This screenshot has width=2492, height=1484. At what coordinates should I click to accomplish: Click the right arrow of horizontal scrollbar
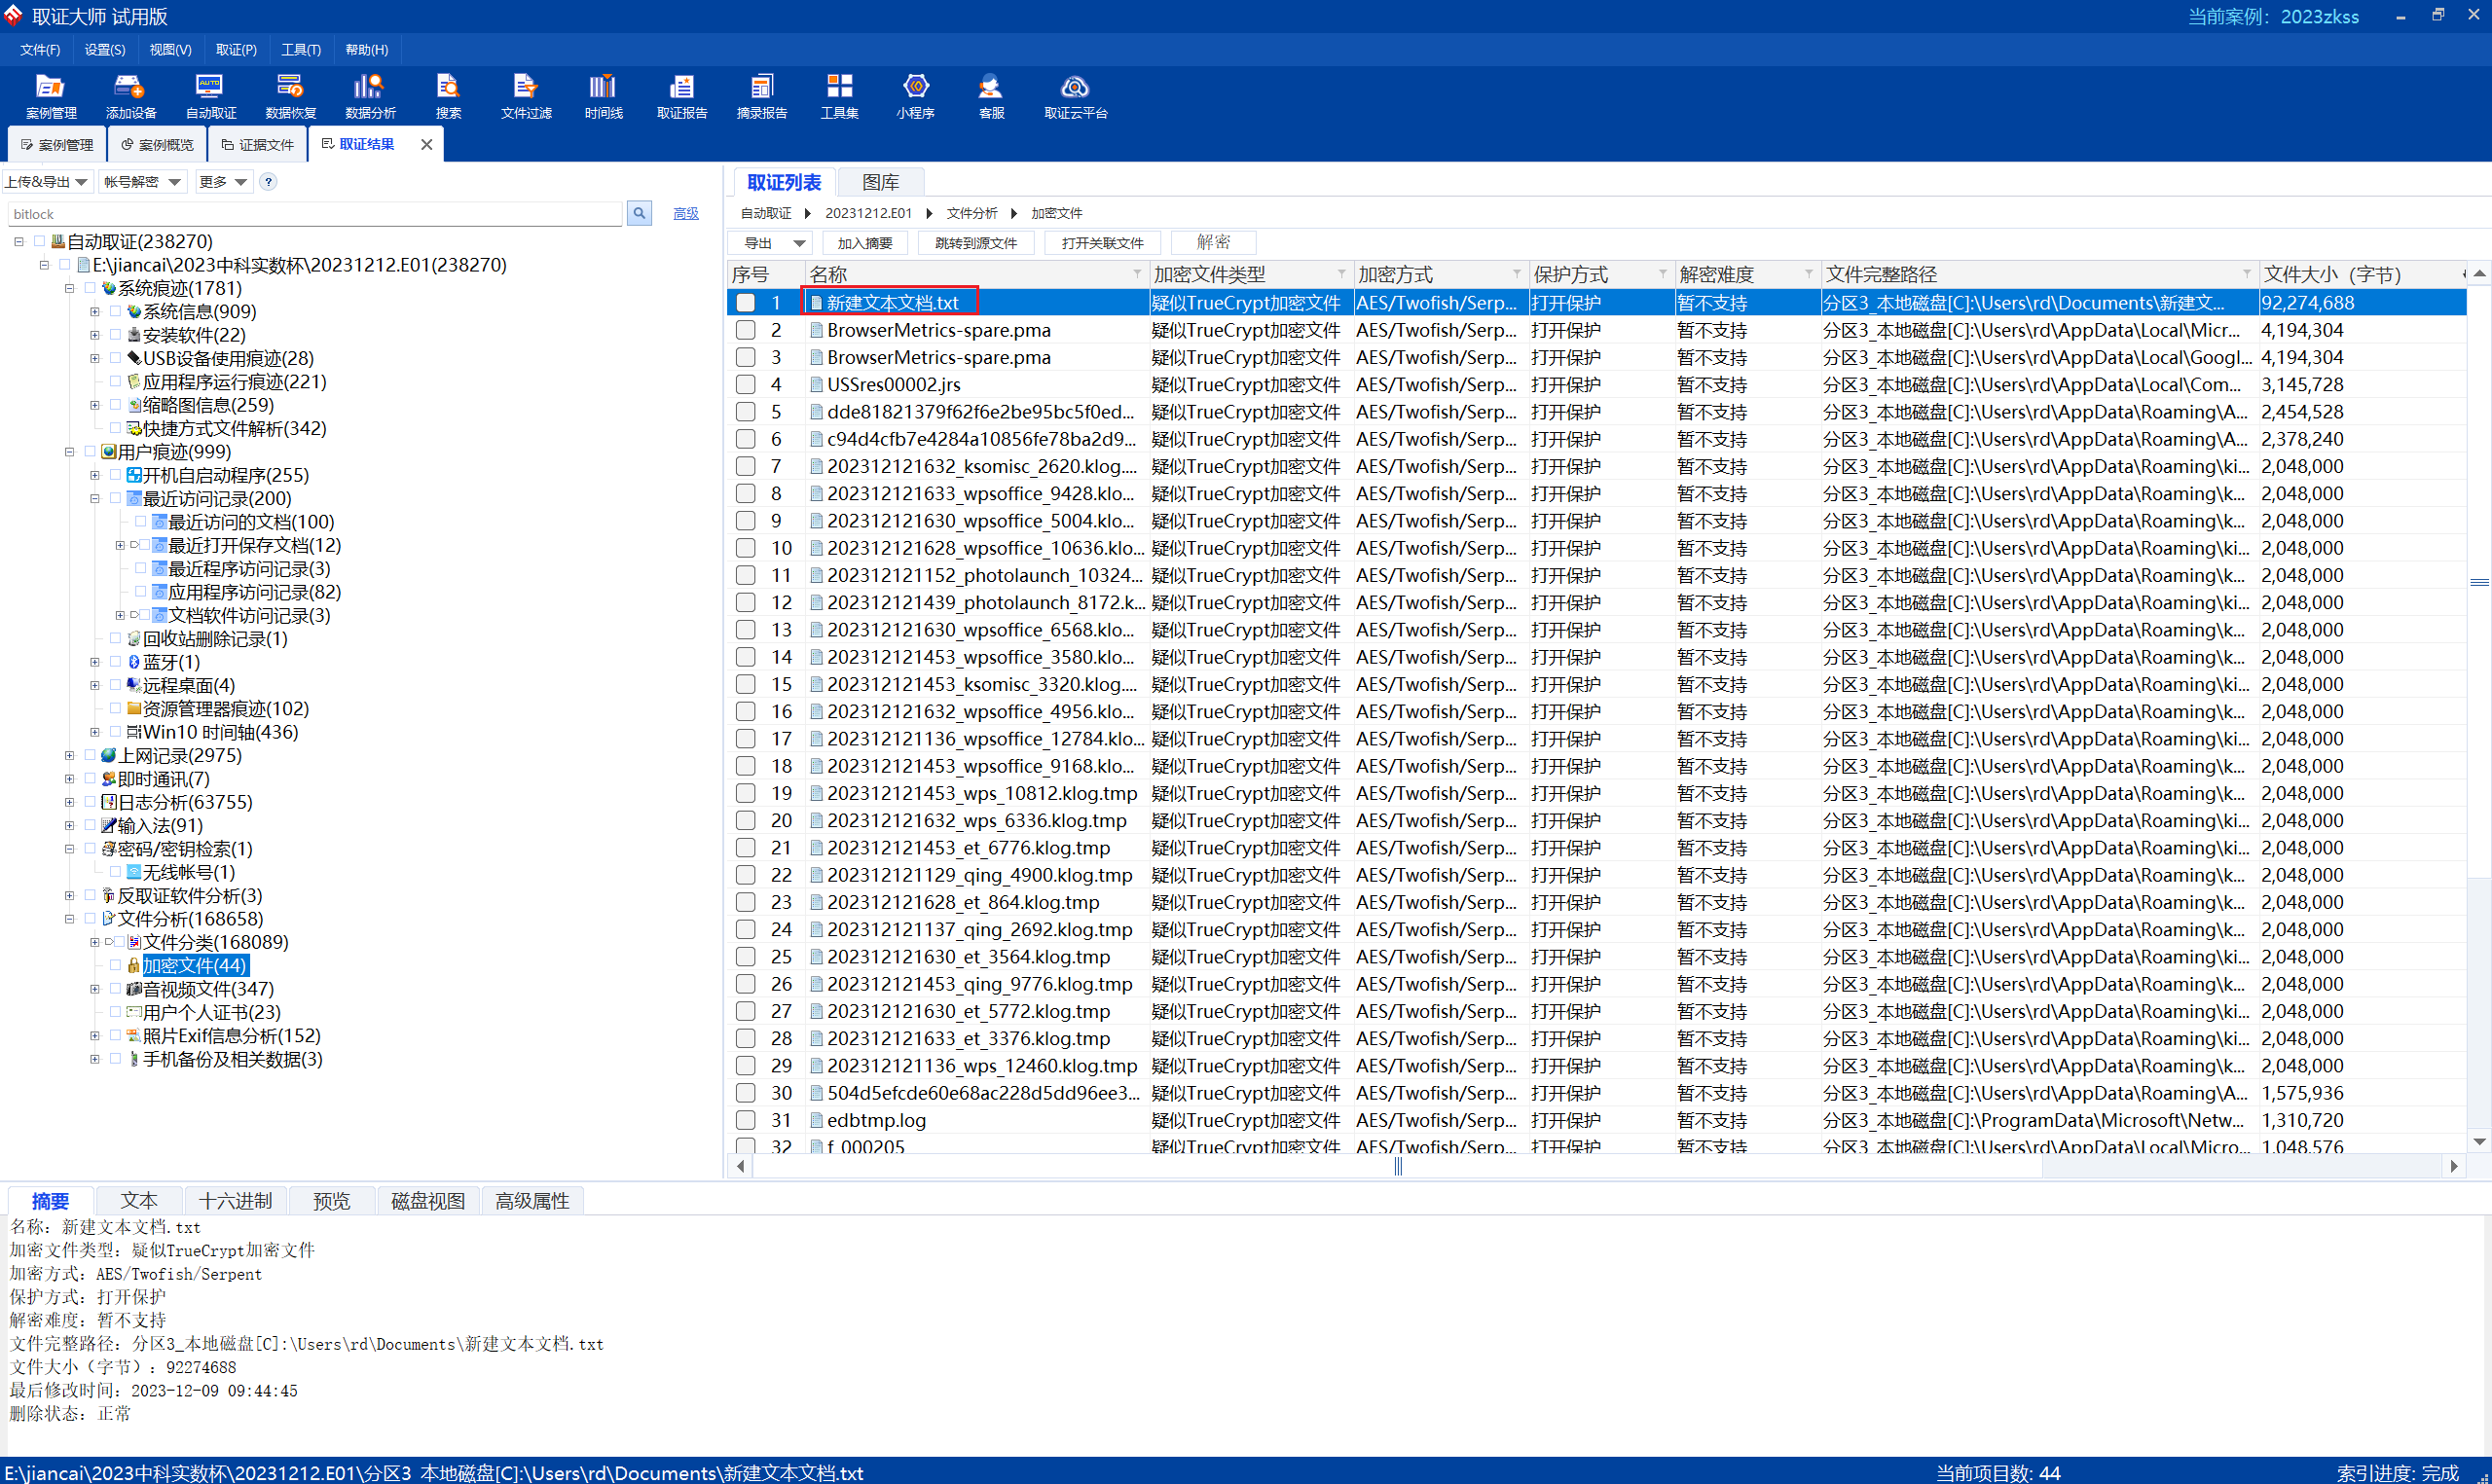click(2454, 1166)
